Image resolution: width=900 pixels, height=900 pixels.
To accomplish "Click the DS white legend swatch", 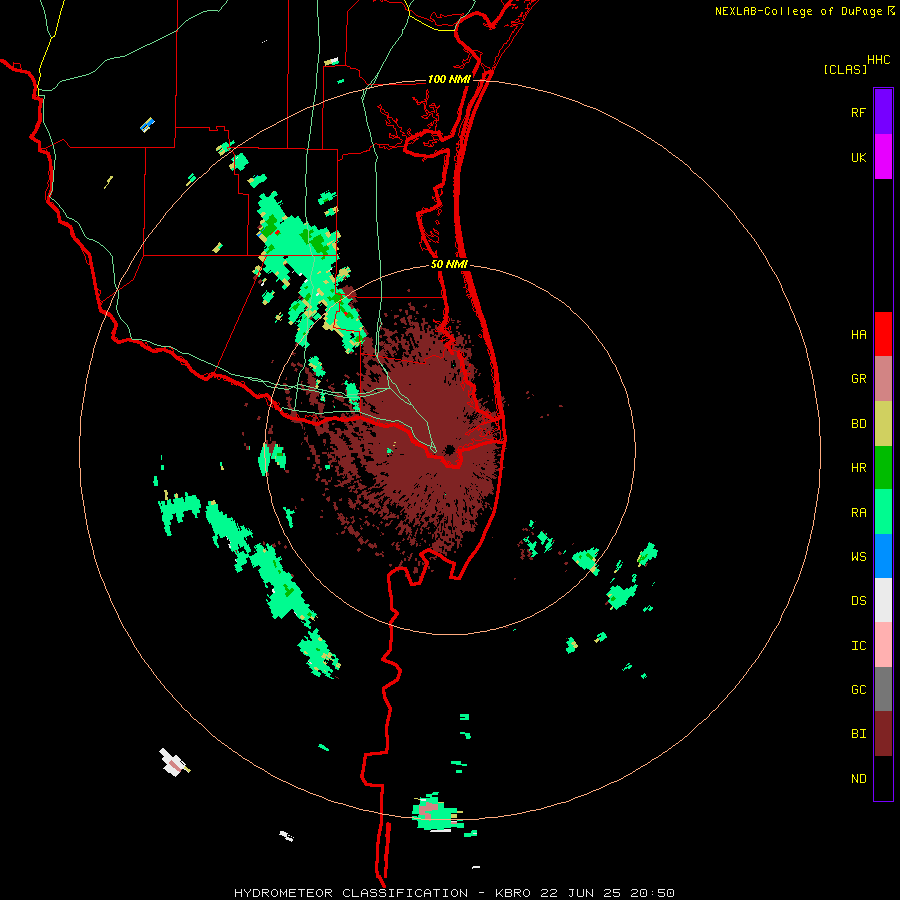I will click(883, 600).
